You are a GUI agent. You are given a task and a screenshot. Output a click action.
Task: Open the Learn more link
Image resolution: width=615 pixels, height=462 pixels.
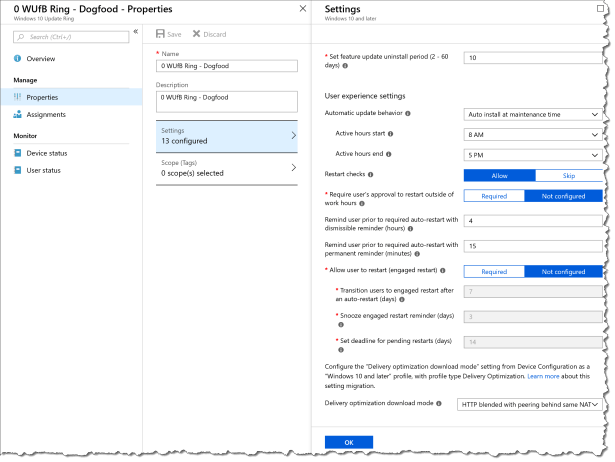click(x=543, y=376)
